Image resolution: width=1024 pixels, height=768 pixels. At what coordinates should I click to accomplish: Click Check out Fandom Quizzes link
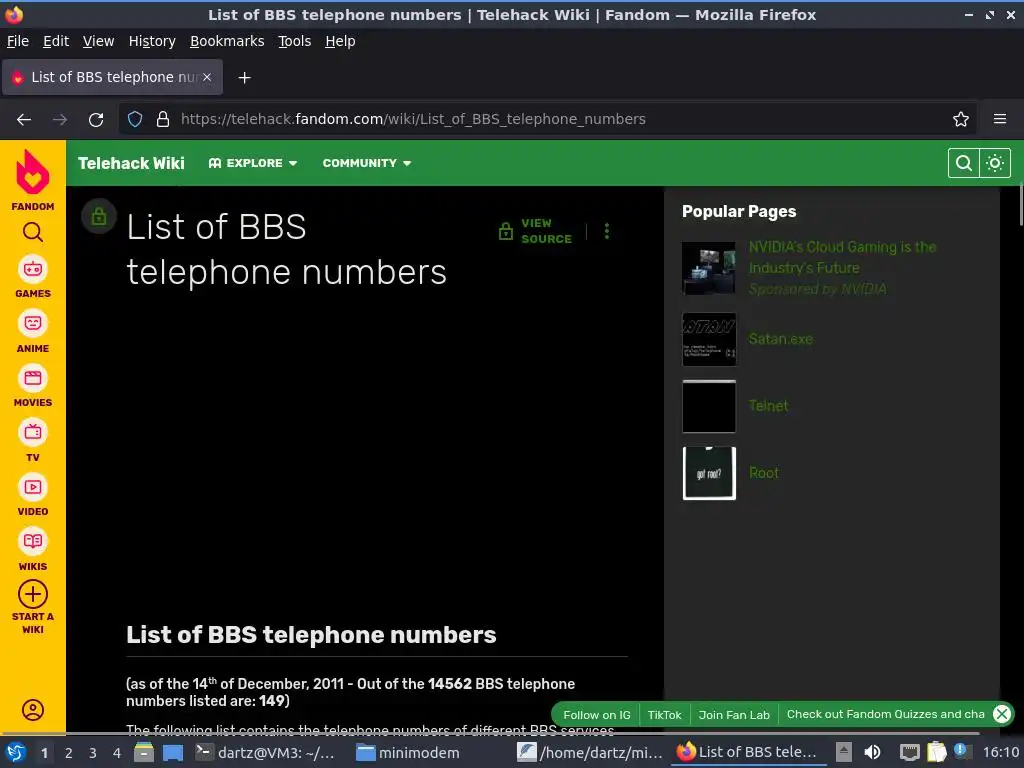click(886, 714)
